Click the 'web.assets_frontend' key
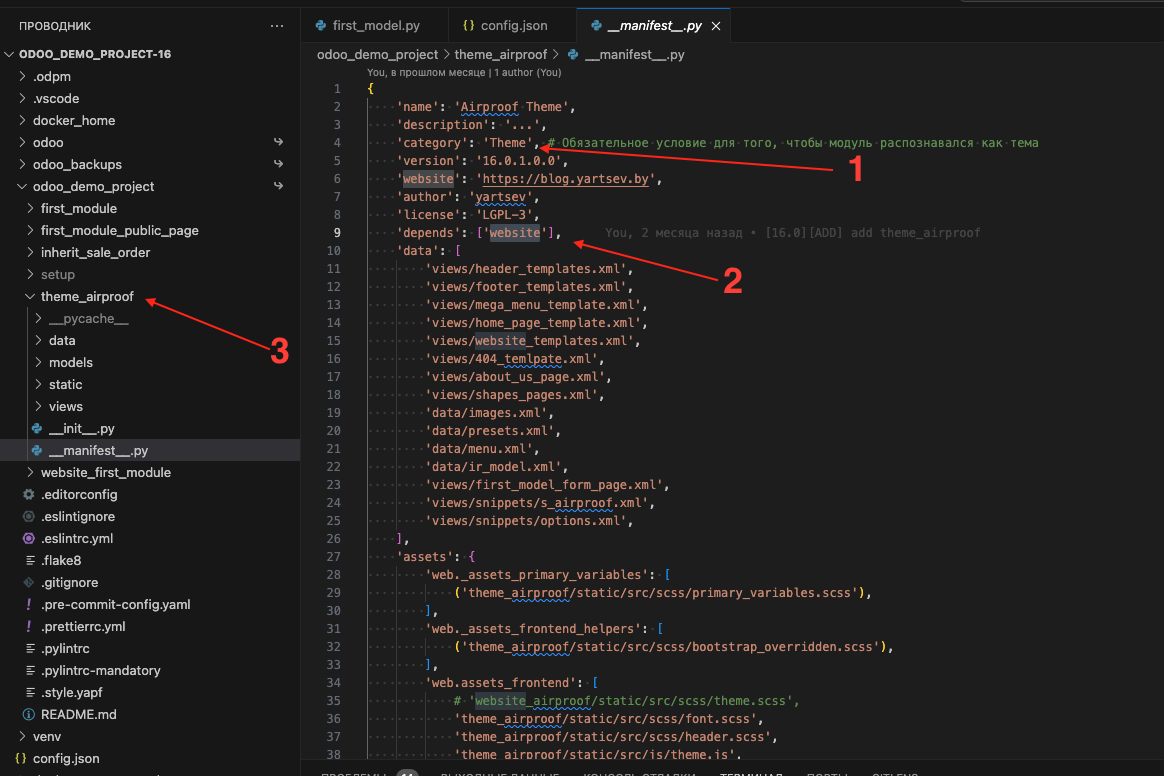 point(501,683)
